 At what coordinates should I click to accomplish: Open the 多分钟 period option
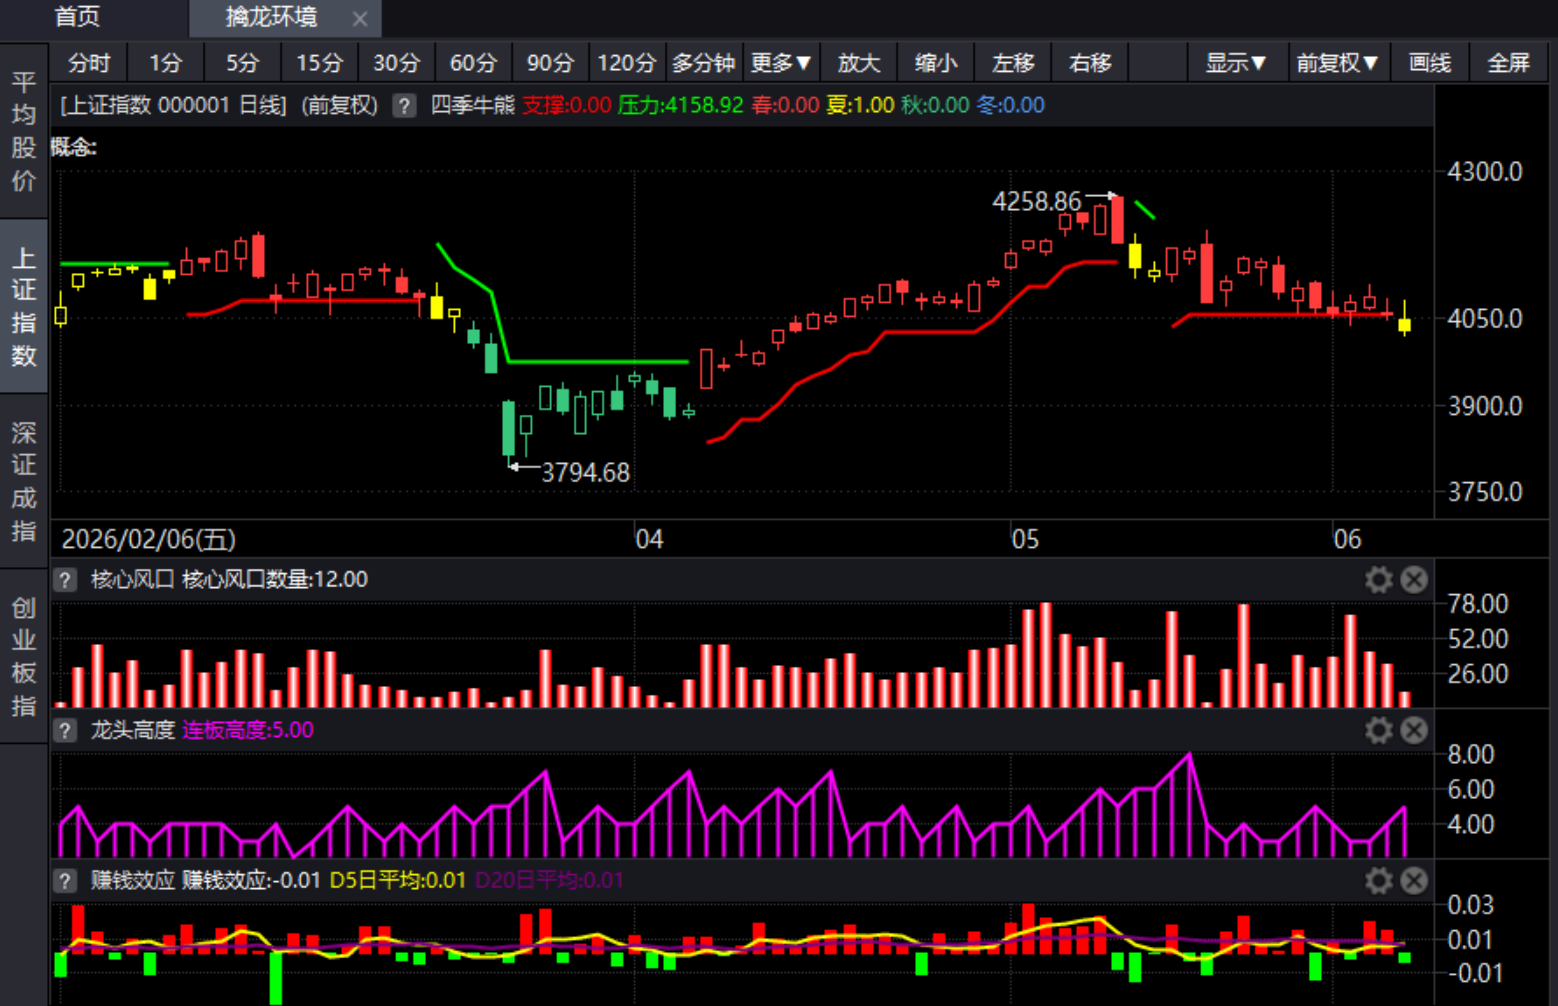[705, 63]
